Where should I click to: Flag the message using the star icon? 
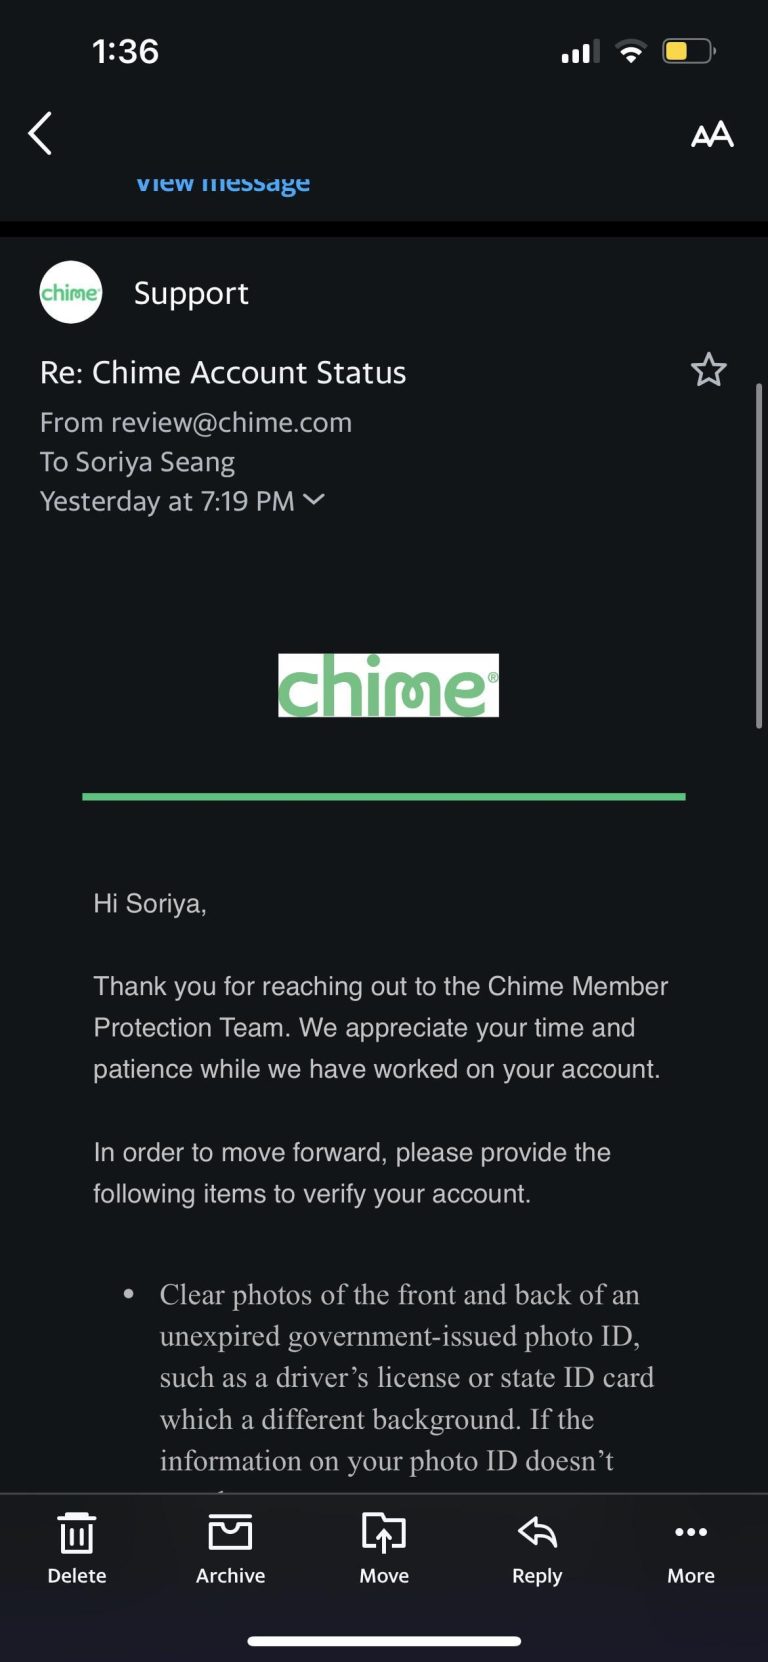click(x=709, y=370)
